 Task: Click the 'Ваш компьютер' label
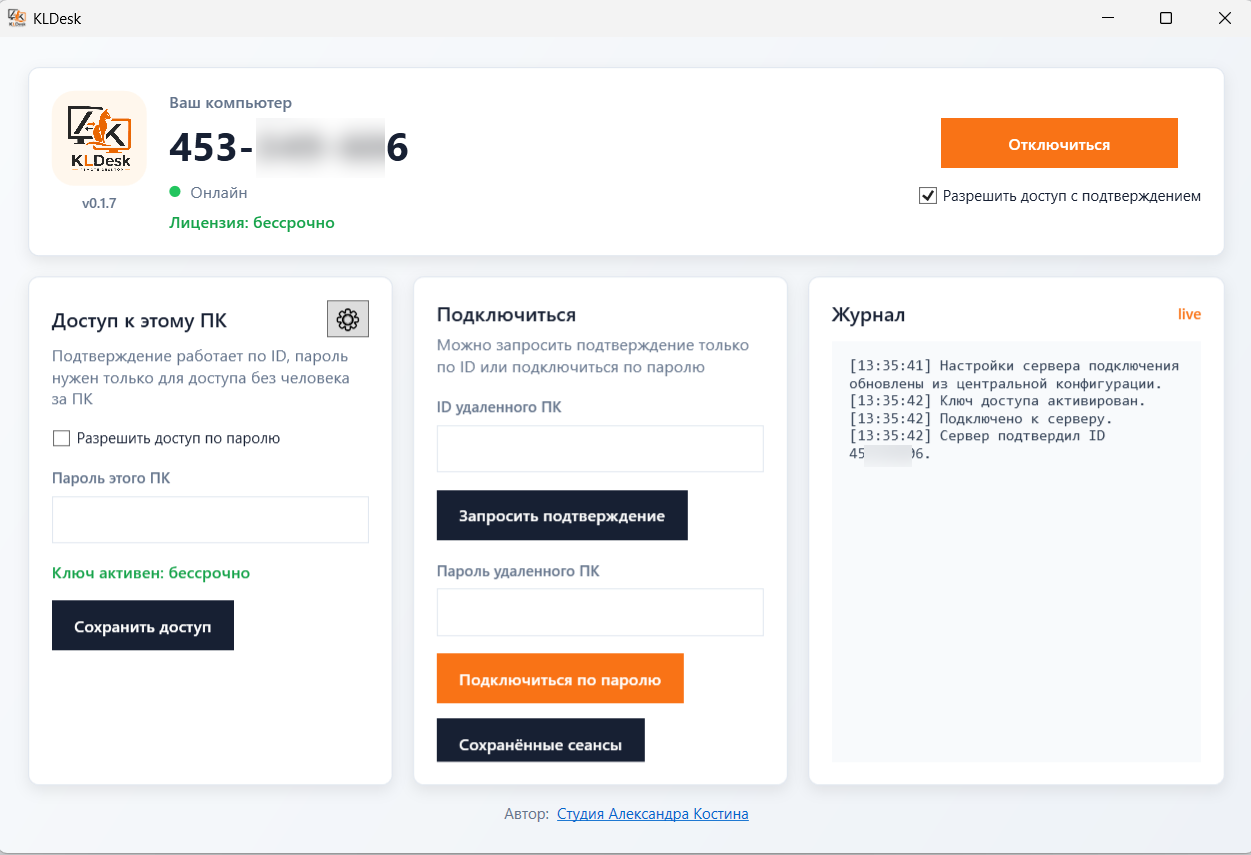coord(230,103)
